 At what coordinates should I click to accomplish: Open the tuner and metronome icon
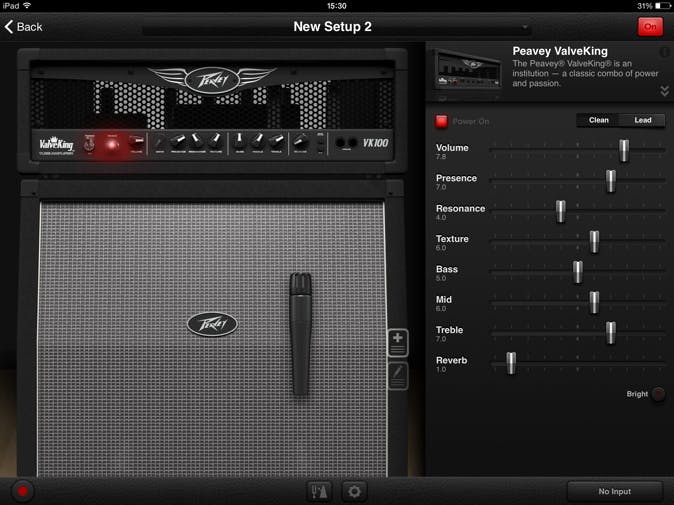click(x=319, y=491)
